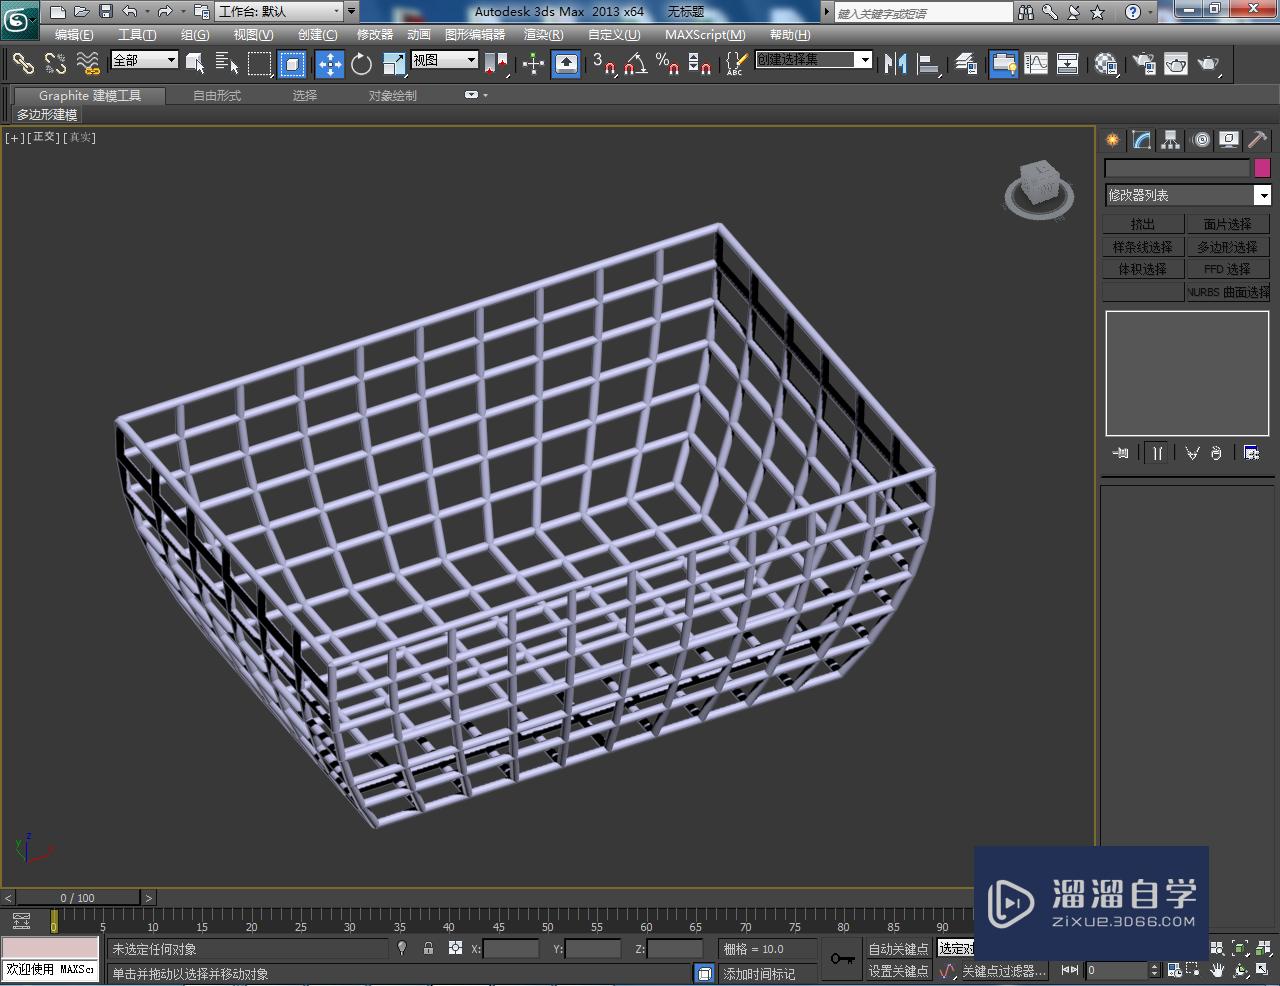Toggle Percent Snap on toolbar
The height and width of the screenshot is (986, 1280).
[x=667, y=64]
